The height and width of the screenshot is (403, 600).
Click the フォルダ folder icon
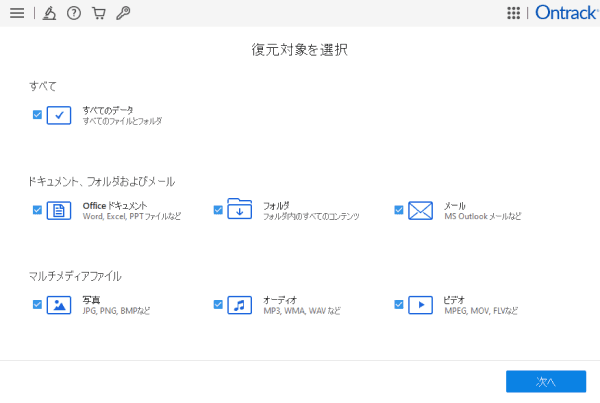tap(240, 209)
